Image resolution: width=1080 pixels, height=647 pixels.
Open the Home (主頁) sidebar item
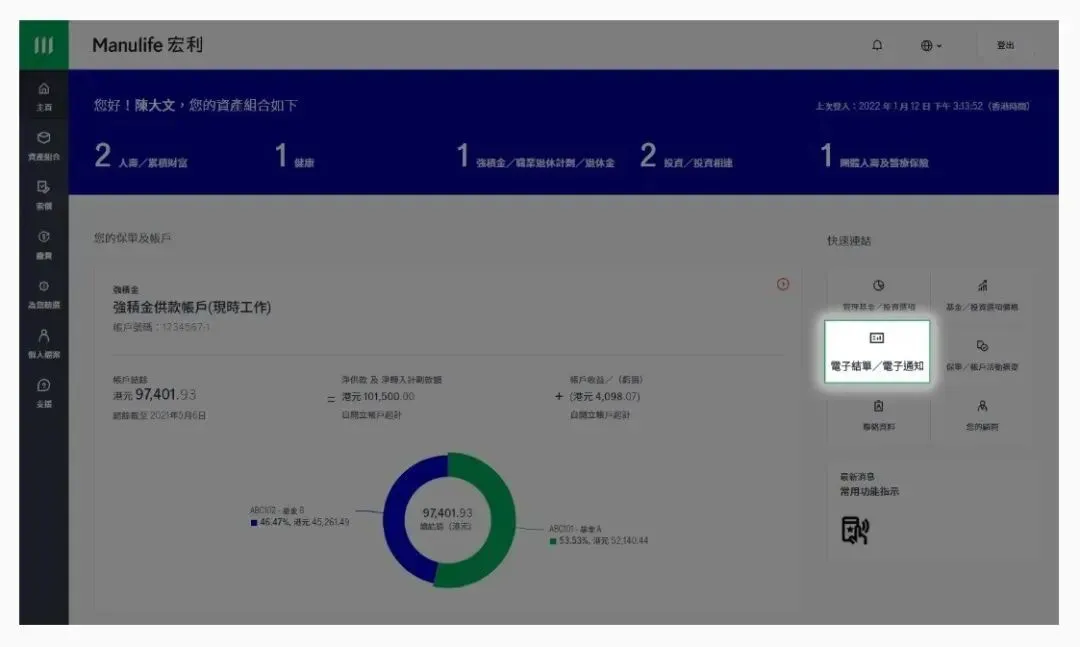coord(43,96)
